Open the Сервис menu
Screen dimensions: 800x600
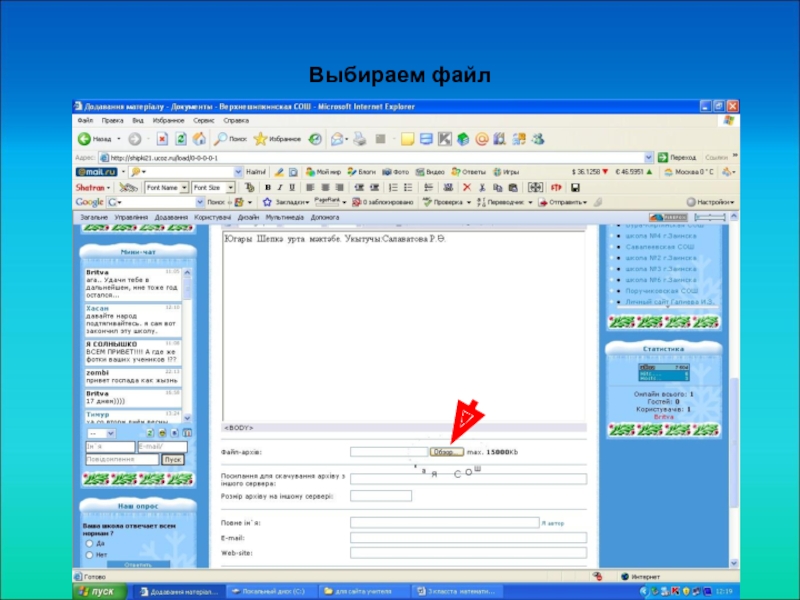click(x=204, y=121)
